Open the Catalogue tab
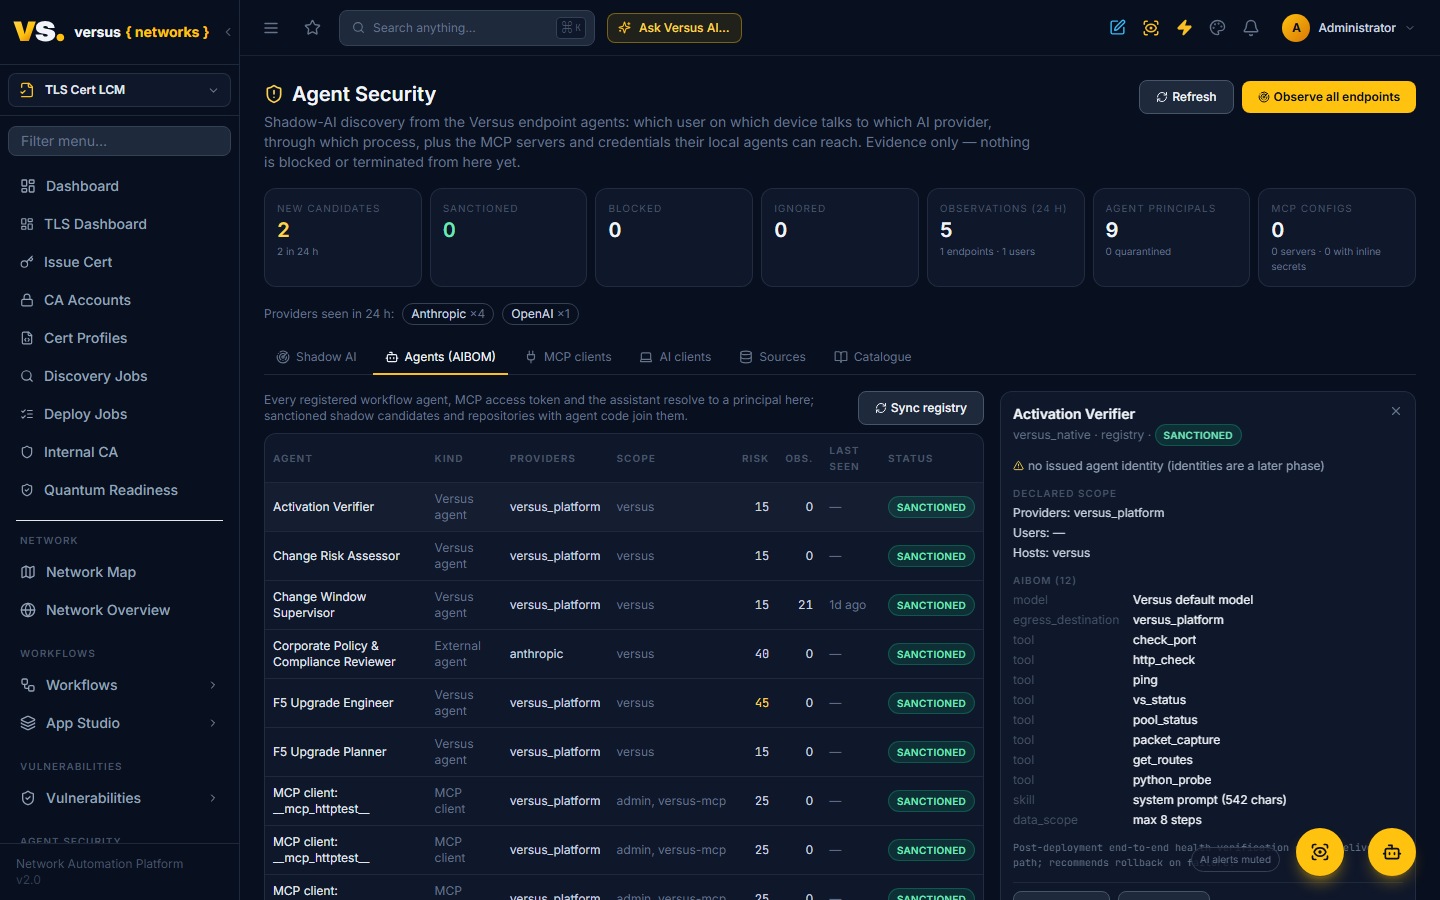Screen dimensions: 1440x900 tap(873, 357)
